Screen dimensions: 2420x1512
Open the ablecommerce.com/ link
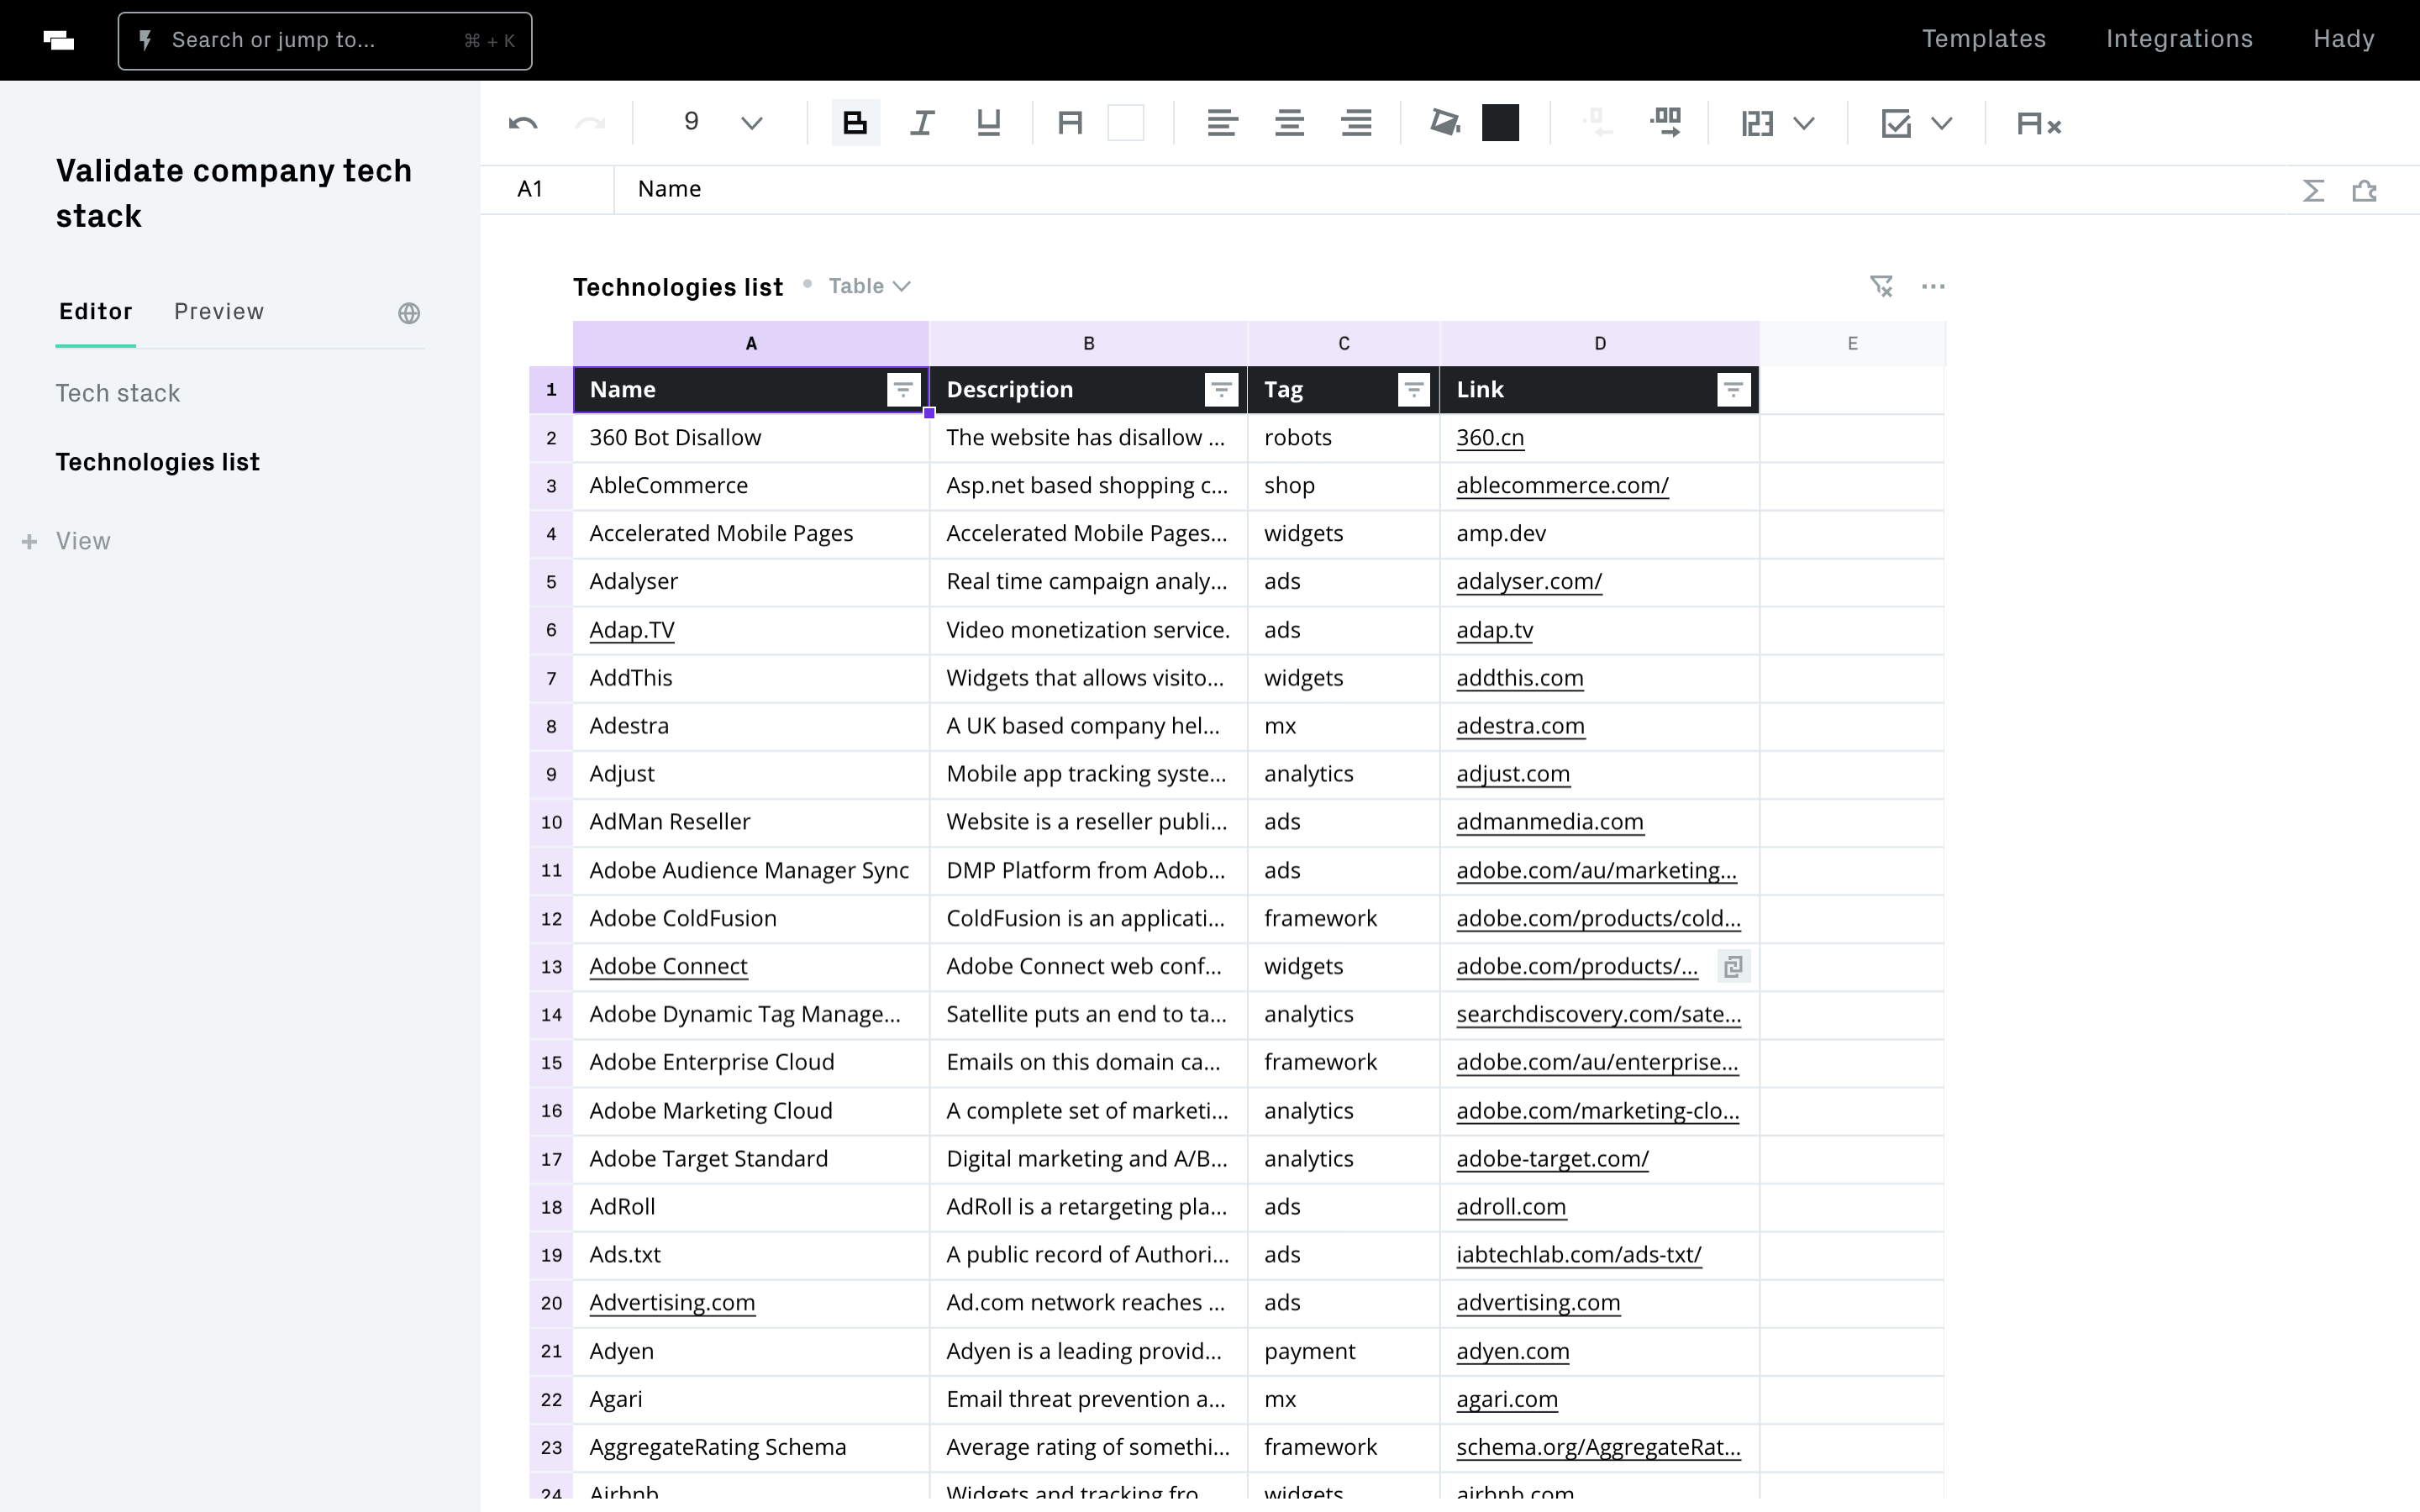1562,485
